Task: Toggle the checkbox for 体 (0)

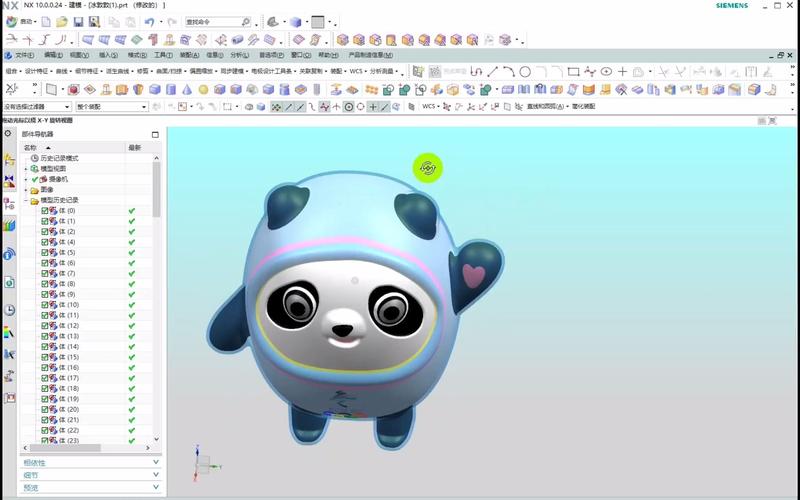Action: tap(44, 210)
